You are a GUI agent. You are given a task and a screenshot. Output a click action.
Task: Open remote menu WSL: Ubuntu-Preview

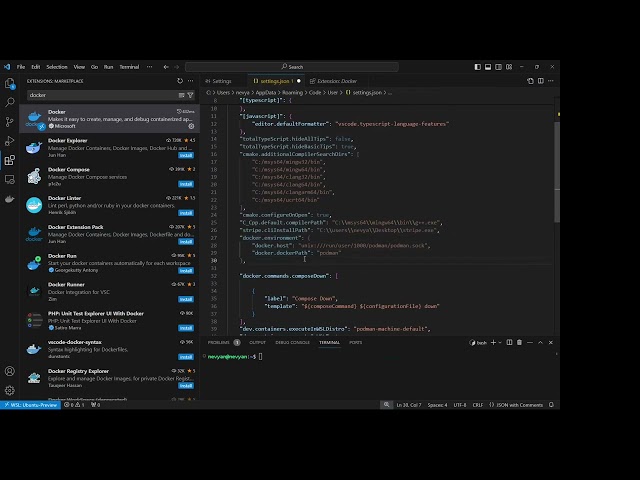coord(31,405)
